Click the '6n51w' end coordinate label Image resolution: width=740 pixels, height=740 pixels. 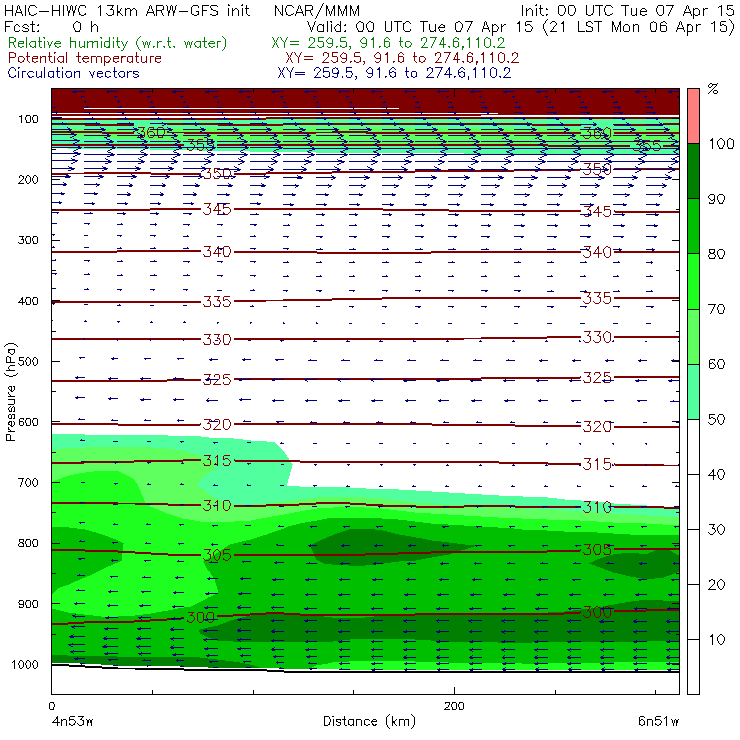pyautogui.click(x=658, y=721)
